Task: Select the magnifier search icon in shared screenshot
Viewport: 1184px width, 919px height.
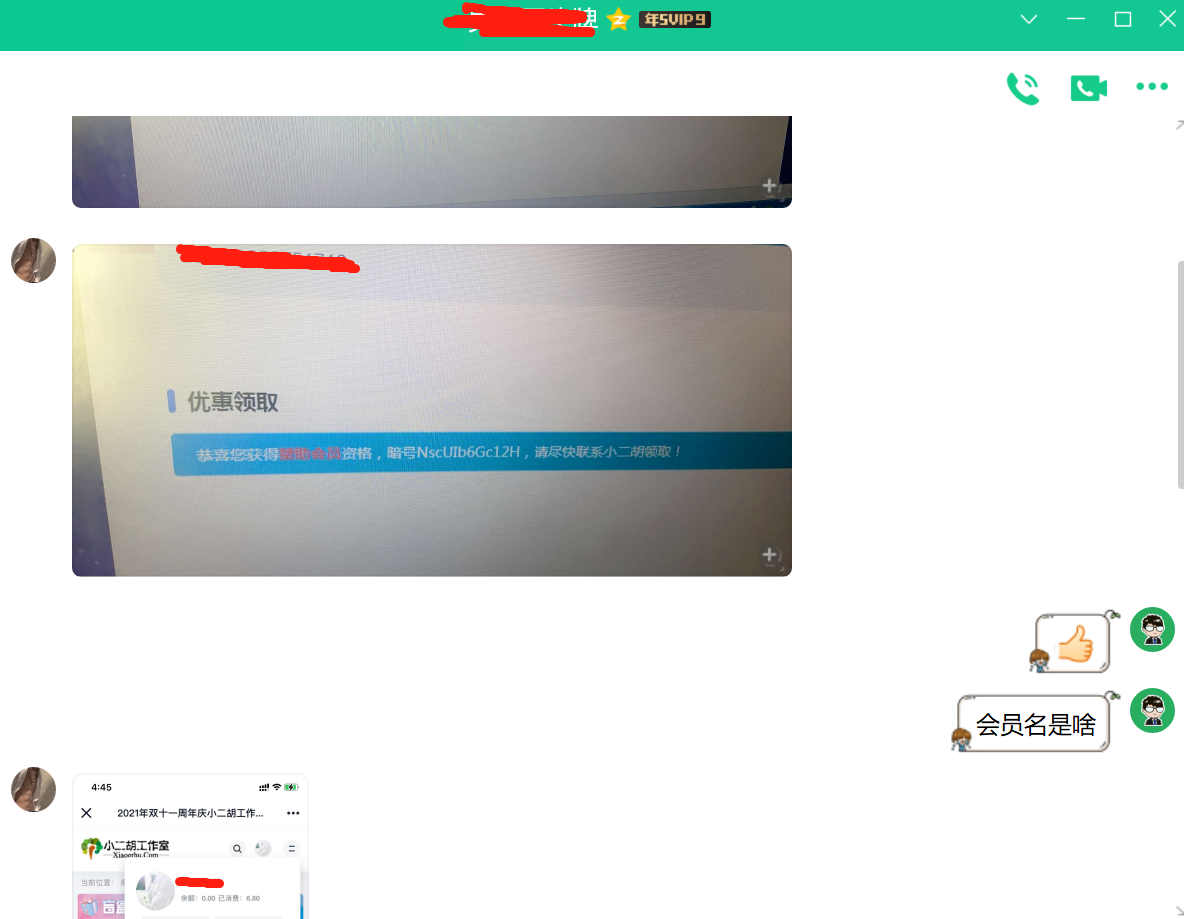Action: point(237,849)
